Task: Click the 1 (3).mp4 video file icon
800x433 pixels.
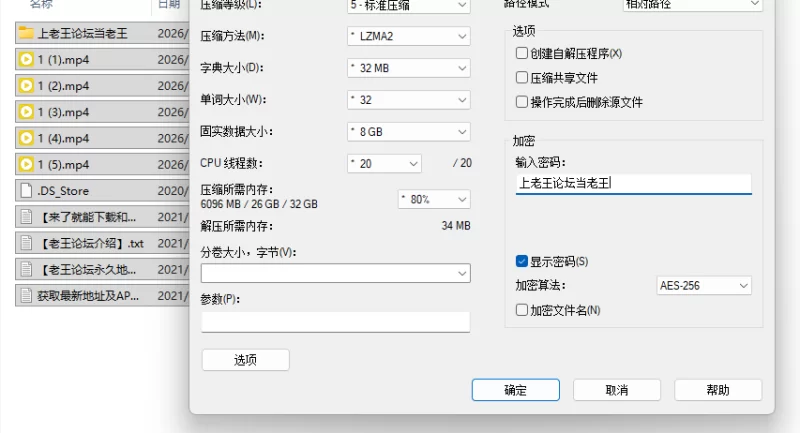Action: [x=26, y=111]
